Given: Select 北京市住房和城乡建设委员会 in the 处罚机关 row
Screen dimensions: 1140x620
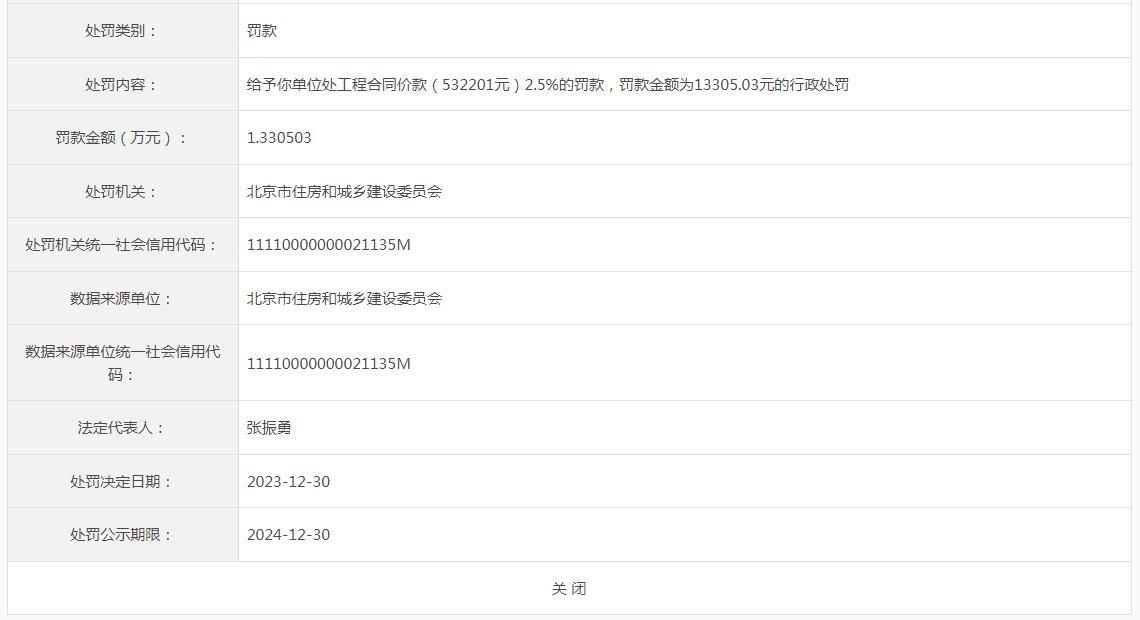Looking at the screenshot, I should [x=345, y=191].
